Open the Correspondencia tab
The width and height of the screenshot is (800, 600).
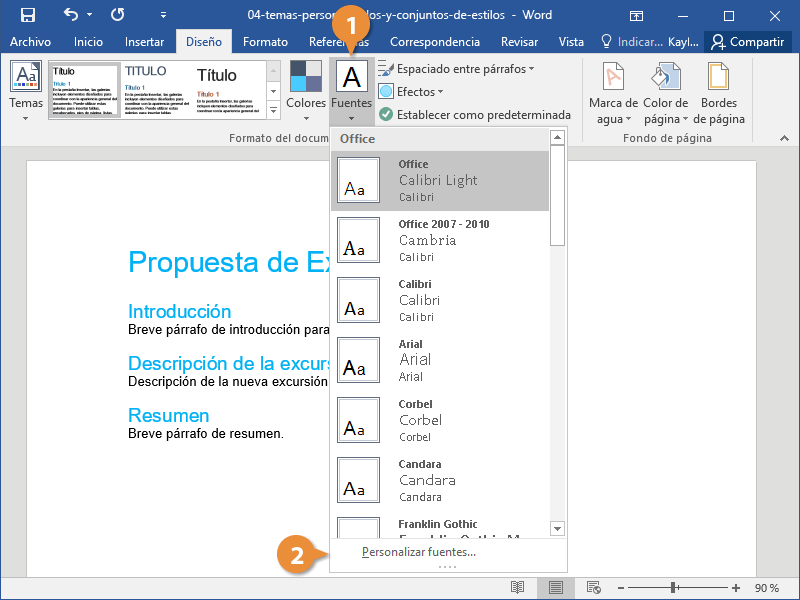tap(435, 42)
